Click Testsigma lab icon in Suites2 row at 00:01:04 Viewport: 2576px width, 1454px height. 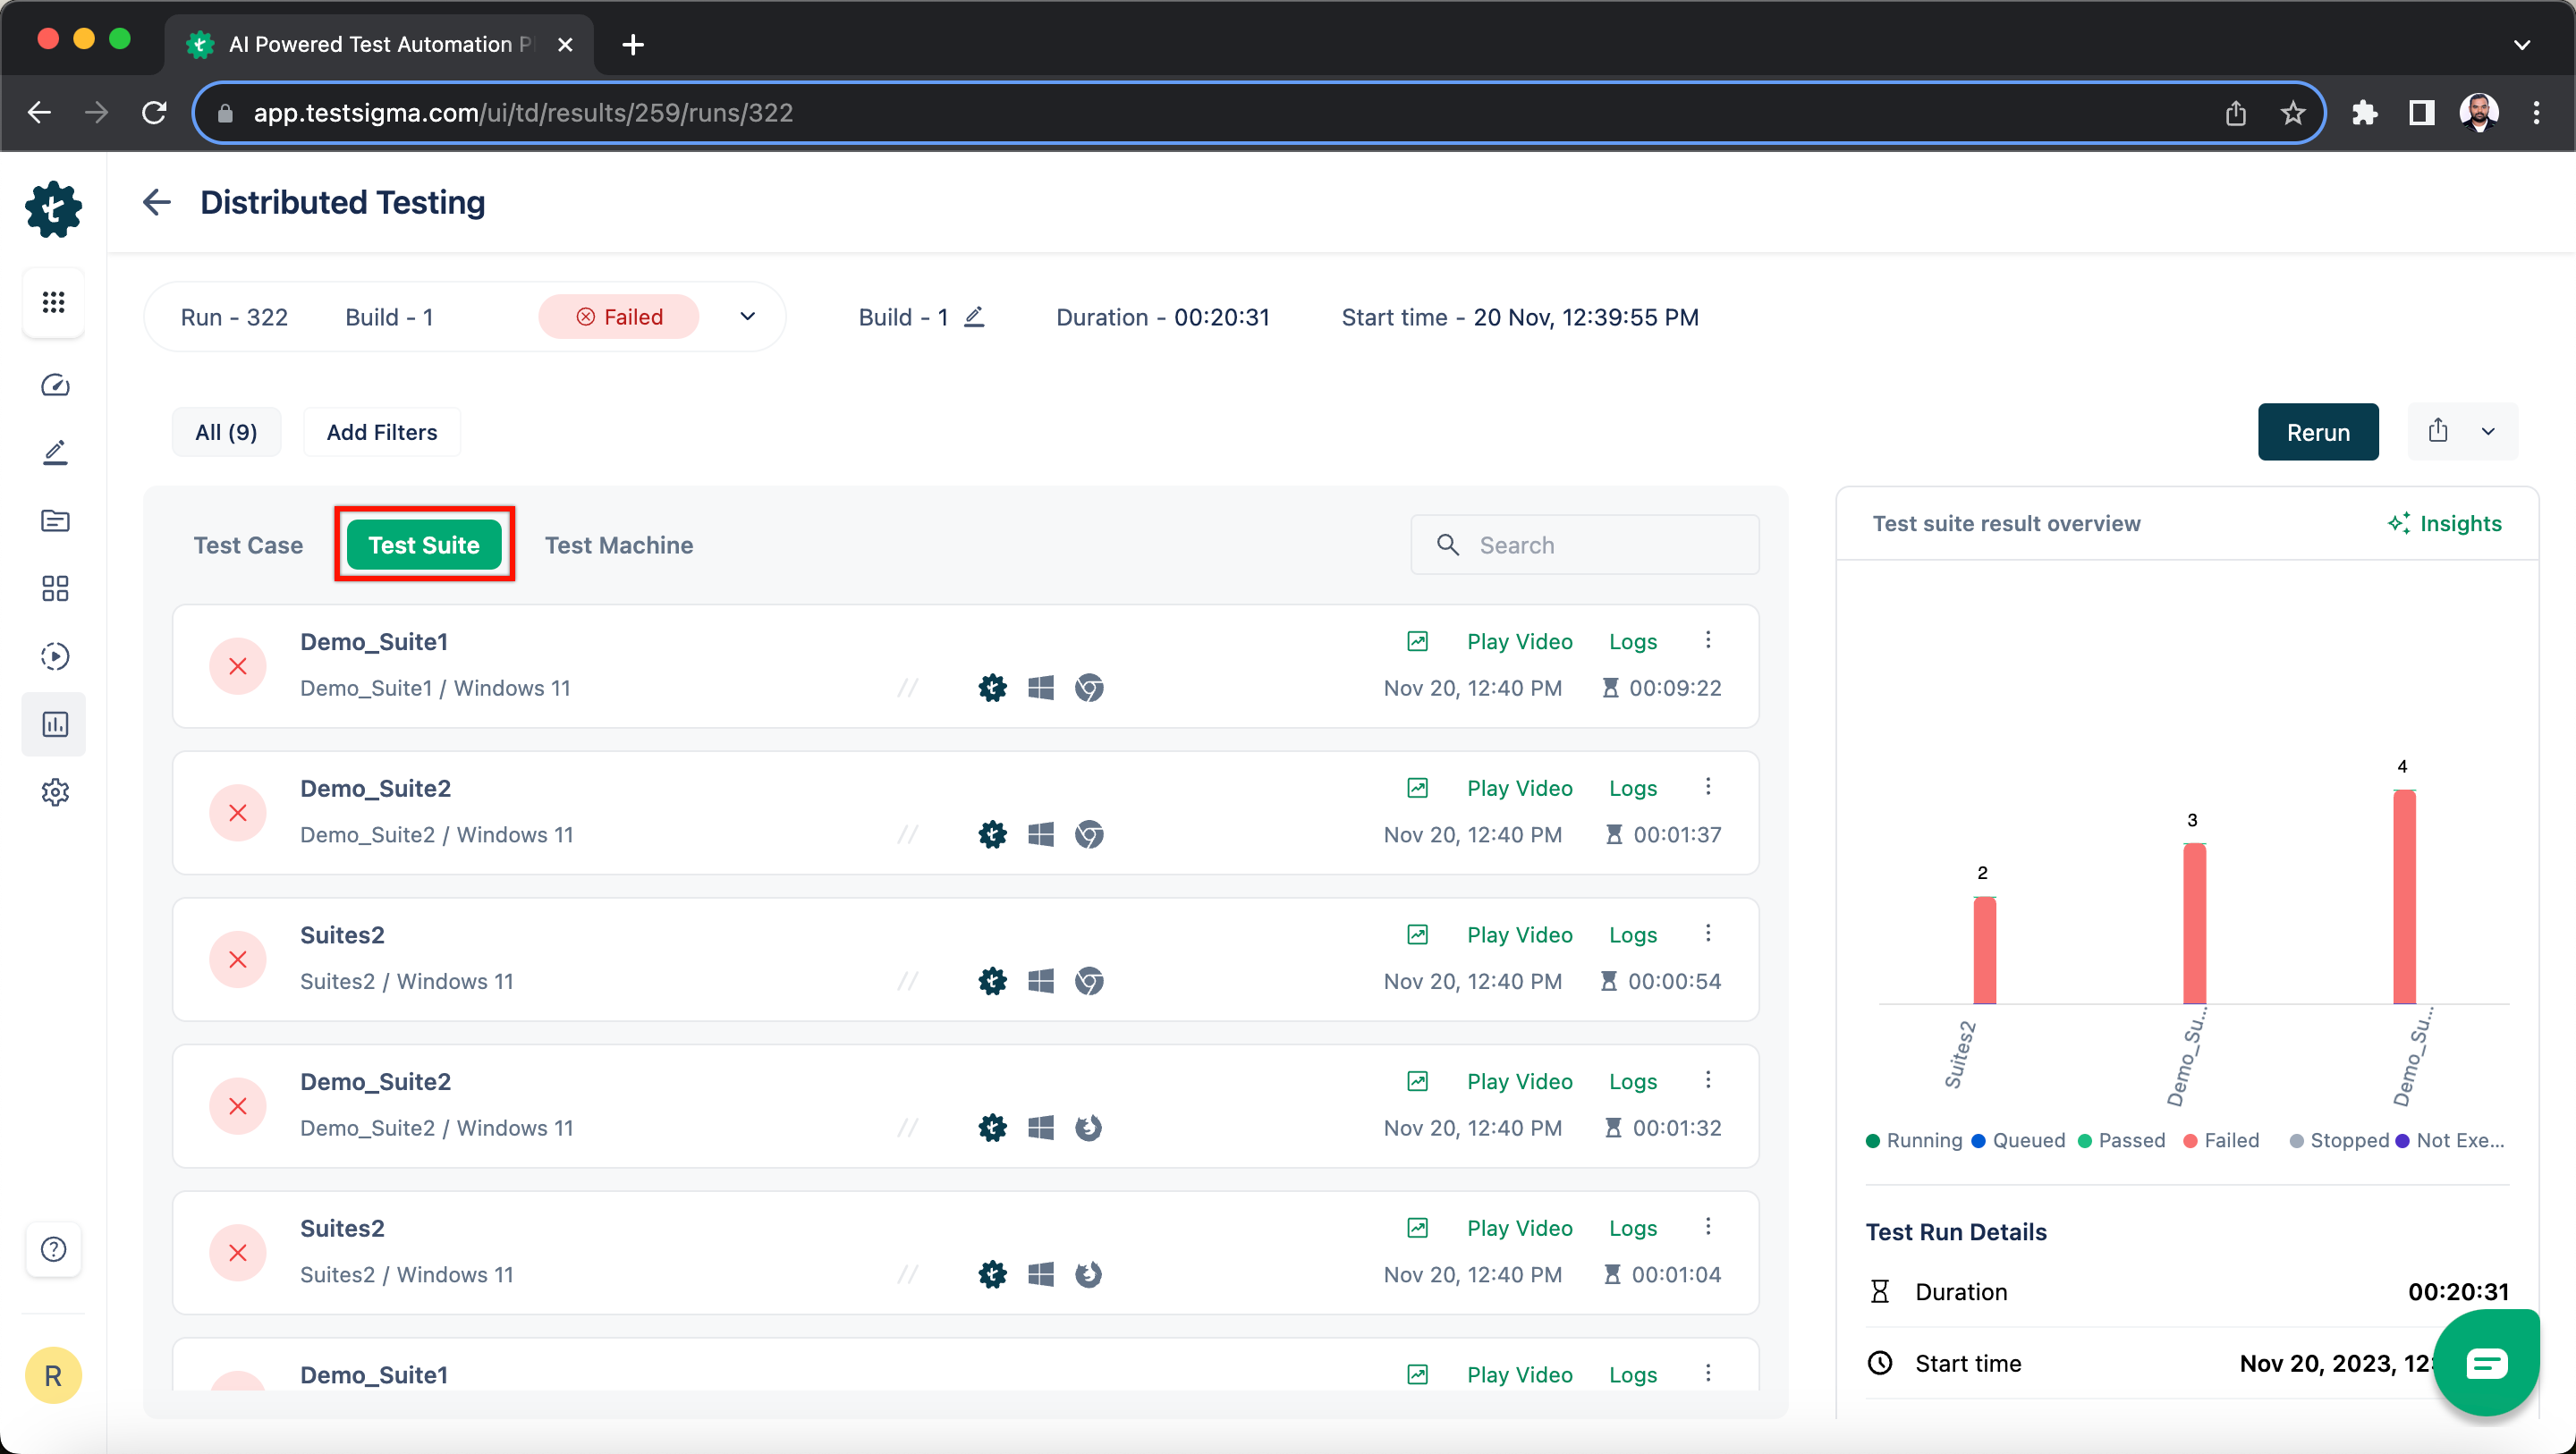[x=992, y=1275]
